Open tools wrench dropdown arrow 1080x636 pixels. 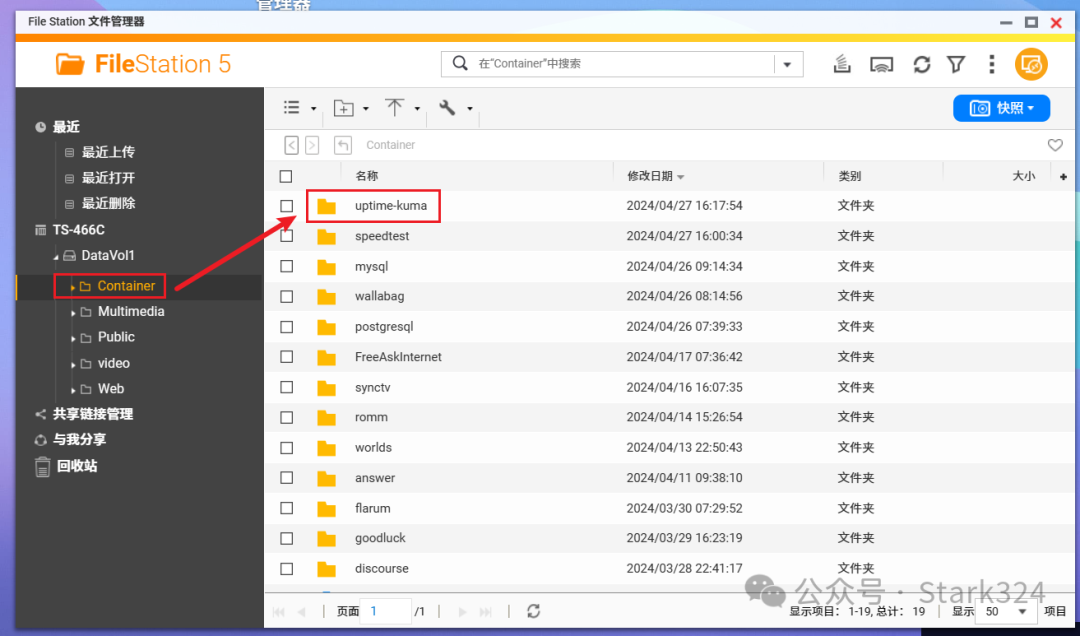click(x=470, y=109)
